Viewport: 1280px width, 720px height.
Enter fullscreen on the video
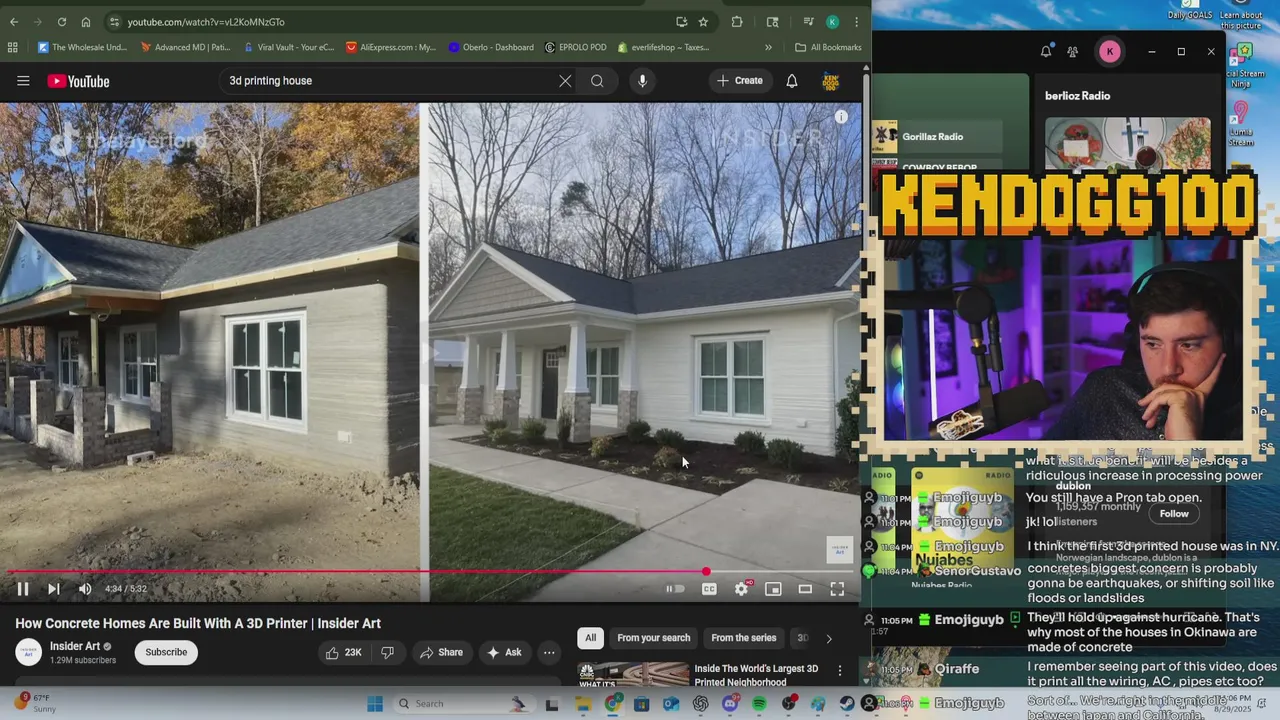point(837,589)
